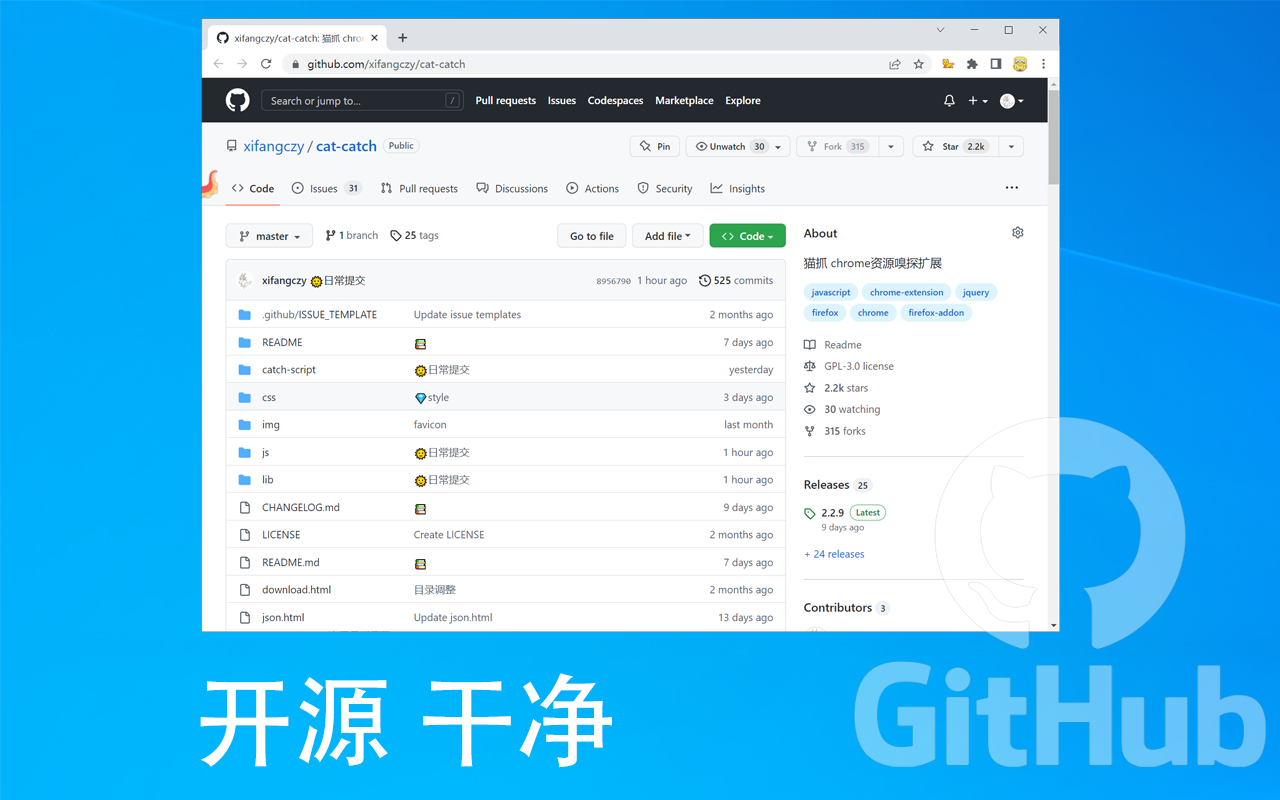Click the GitHub octocat logo in the navbar

point(237,100)
